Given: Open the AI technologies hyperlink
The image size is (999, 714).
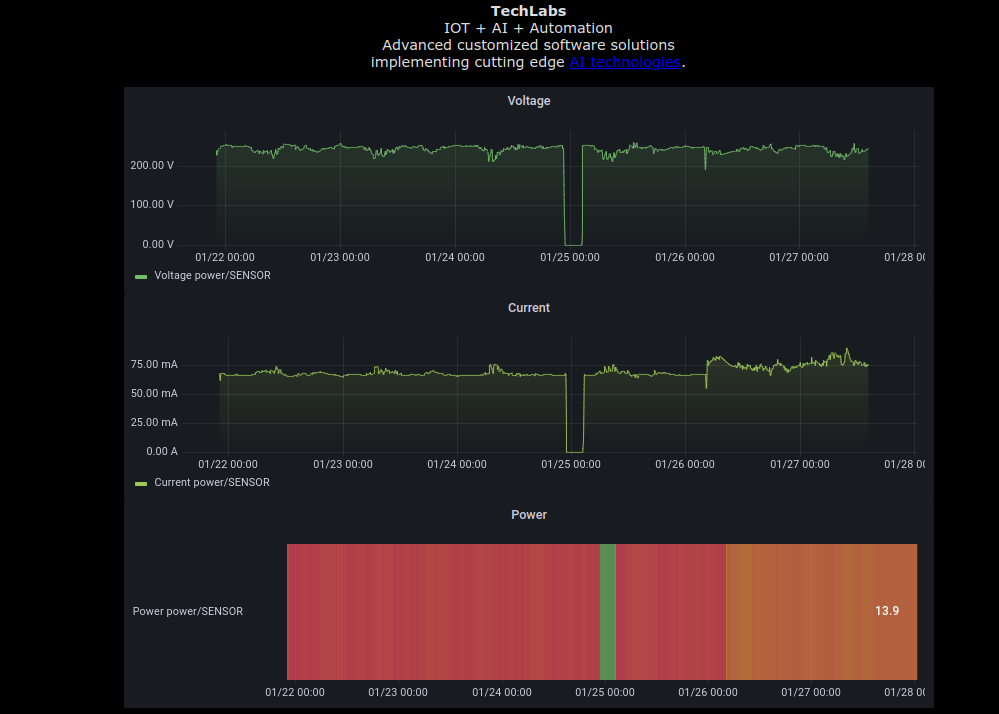Looking at the screenshot, I should click(x=625, y=61).
